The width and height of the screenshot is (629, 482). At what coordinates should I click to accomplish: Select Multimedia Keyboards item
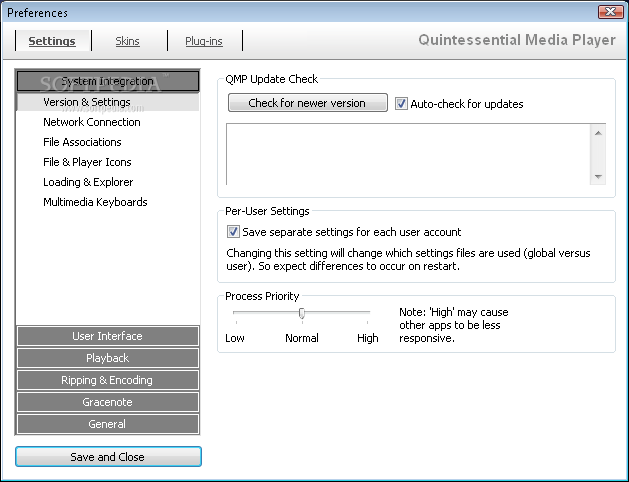pos(95,202)
